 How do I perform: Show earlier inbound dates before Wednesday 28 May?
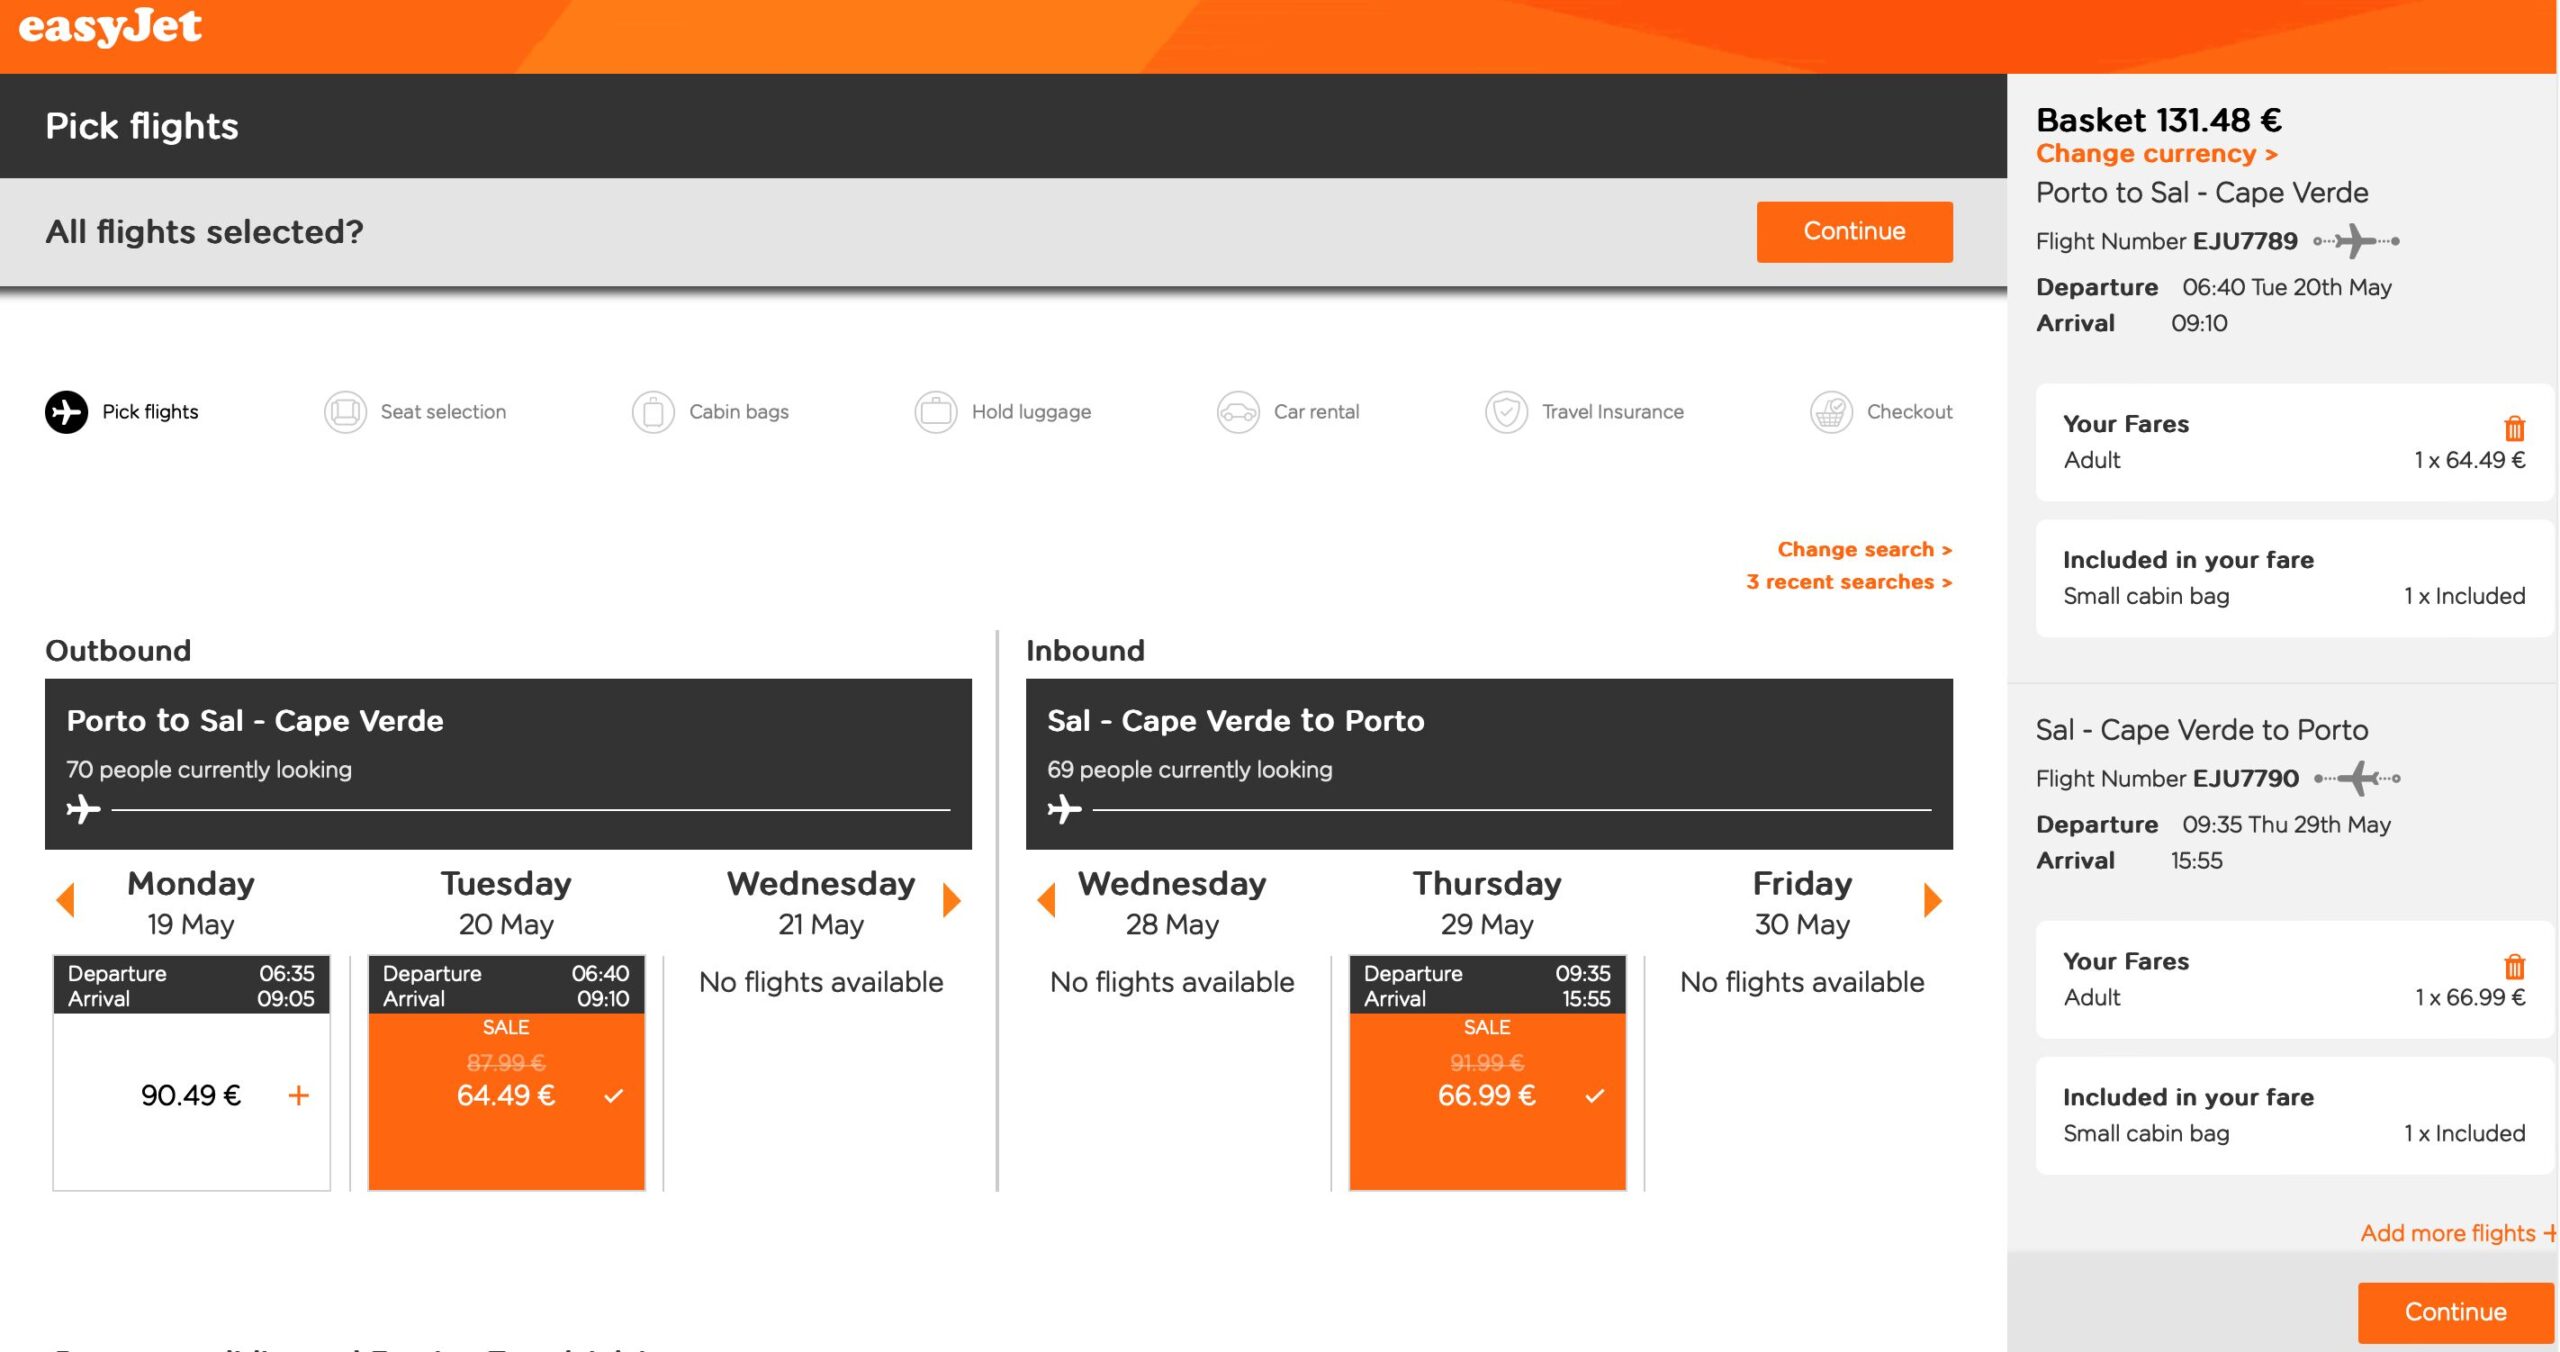(x=1047, y=900)
